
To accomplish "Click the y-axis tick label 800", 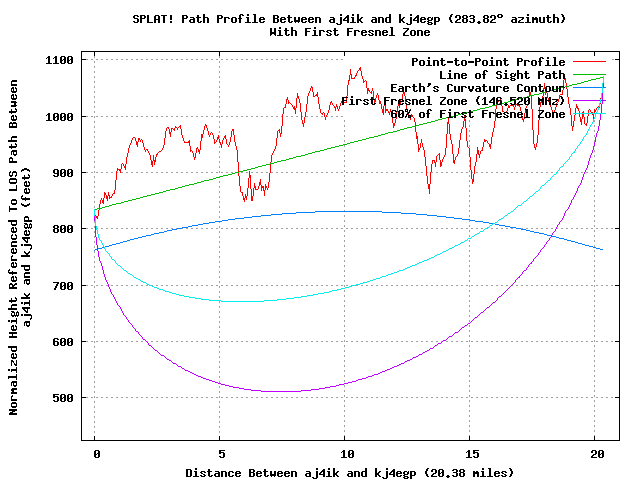I will click(63, 229).
